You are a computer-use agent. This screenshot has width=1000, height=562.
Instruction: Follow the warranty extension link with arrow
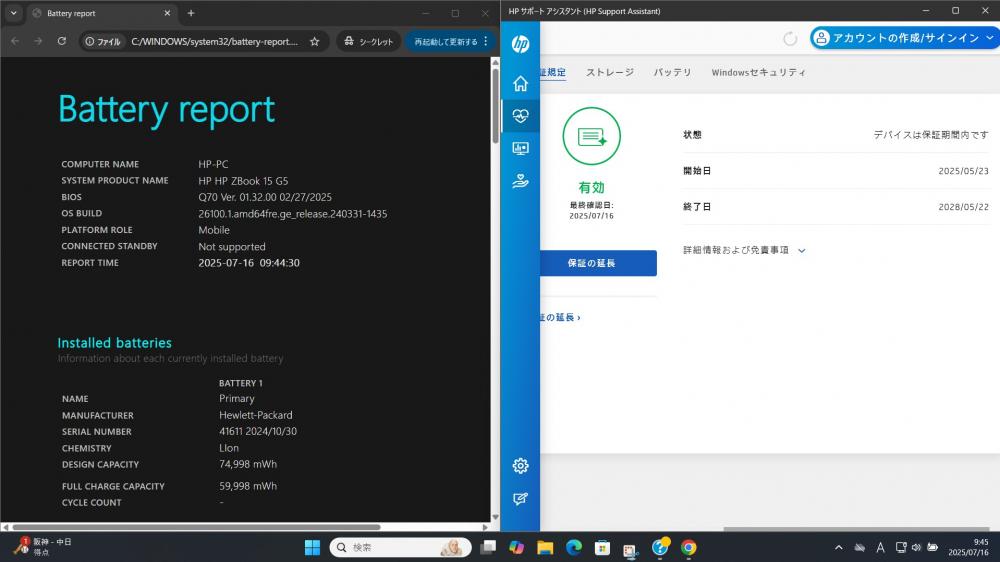[560, 317]
